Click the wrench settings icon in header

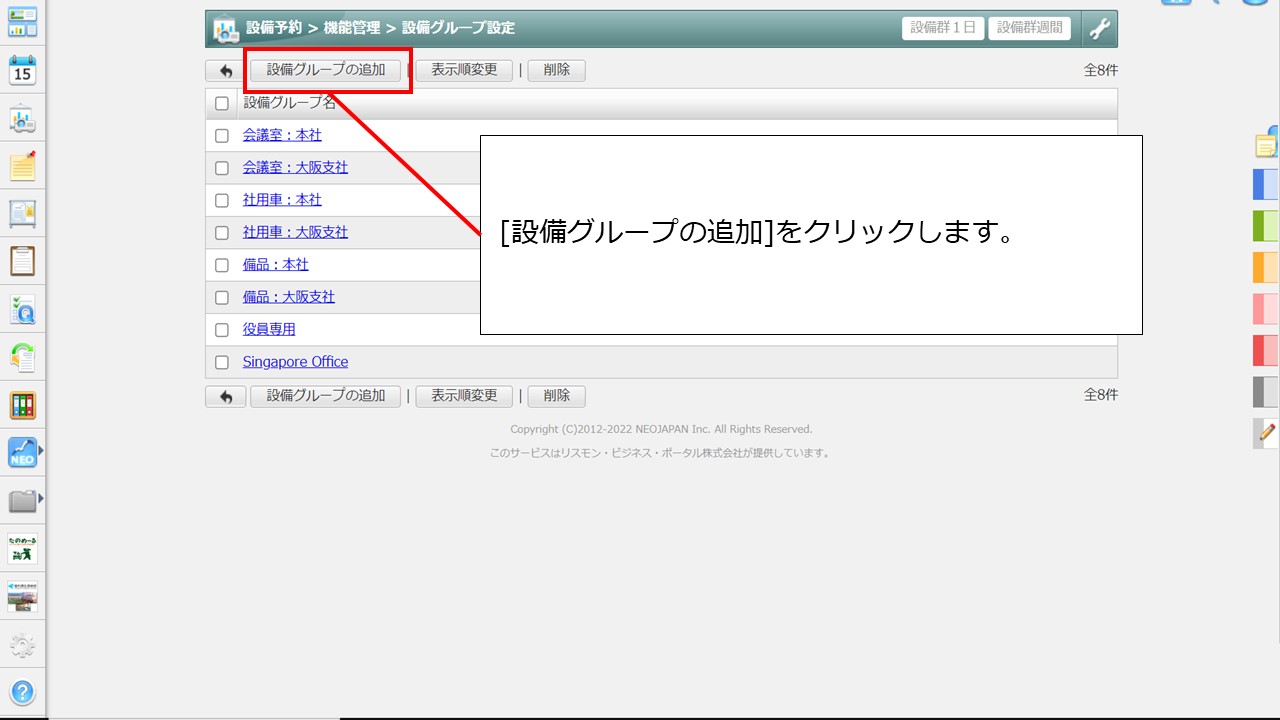tap(1099, 29)
